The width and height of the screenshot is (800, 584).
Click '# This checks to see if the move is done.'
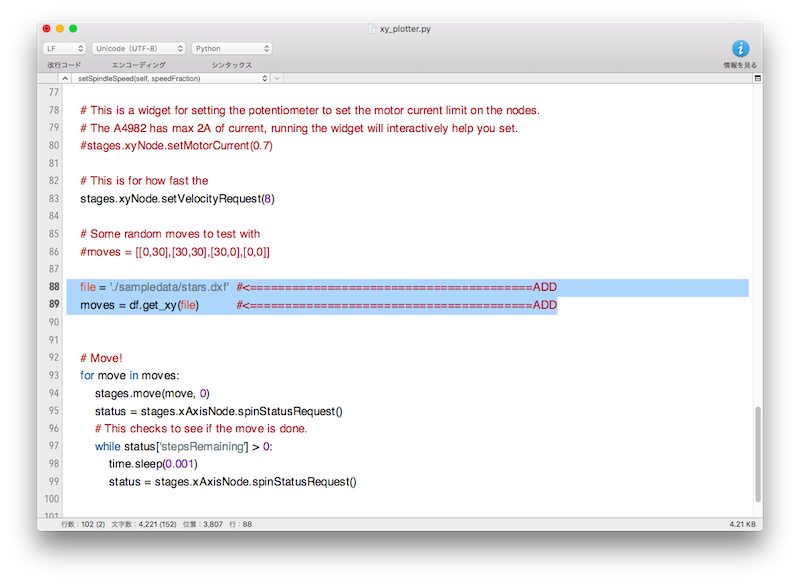201,429
